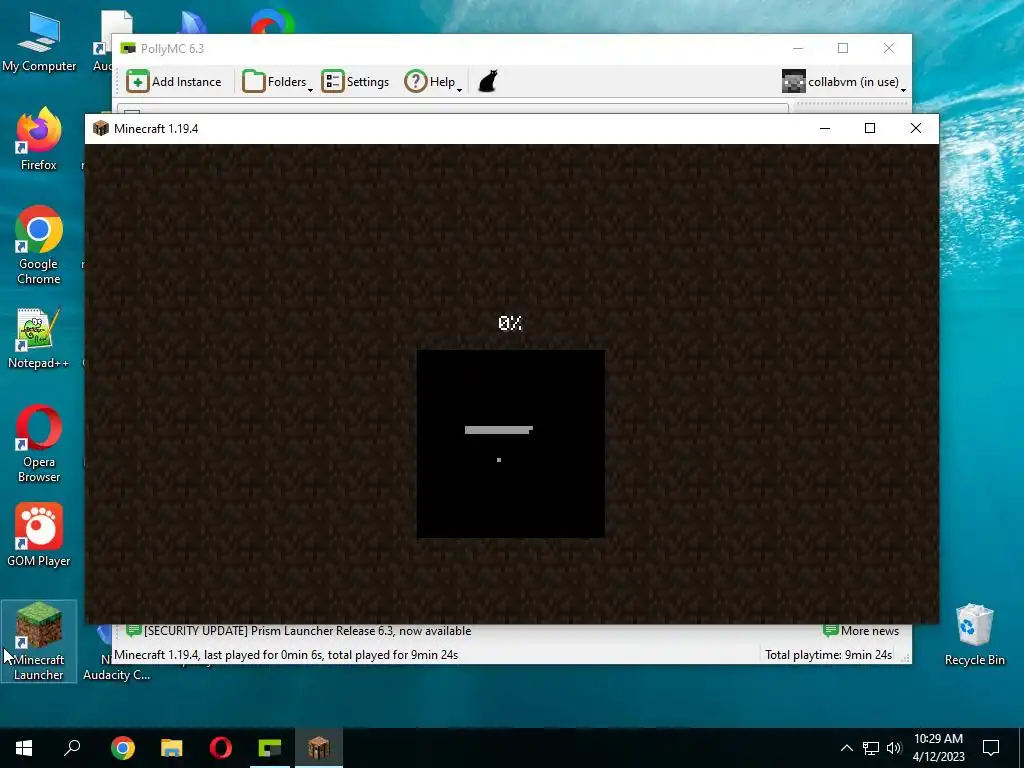
Task: Click the Minecraft 1.19.4 last played status text
Action: (x=286, y=655)
